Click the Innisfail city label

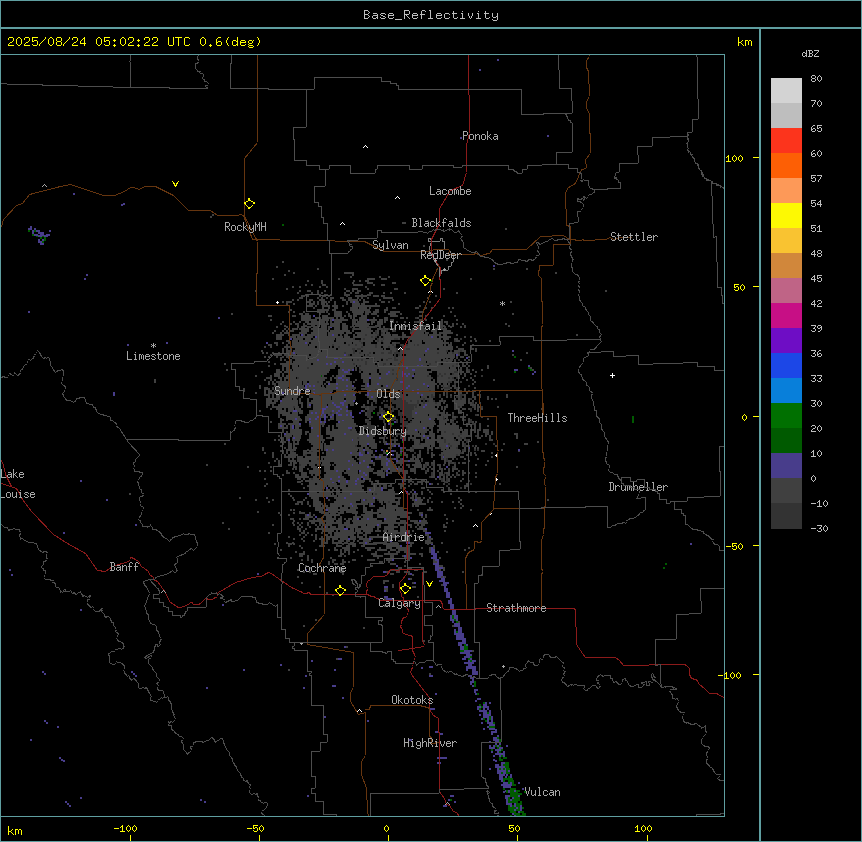click(415, 326)
